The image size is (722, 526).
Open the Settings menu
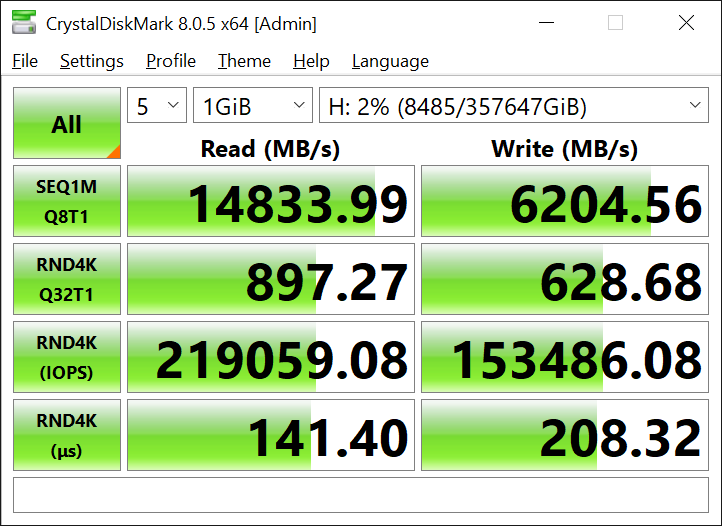(92, 61)
